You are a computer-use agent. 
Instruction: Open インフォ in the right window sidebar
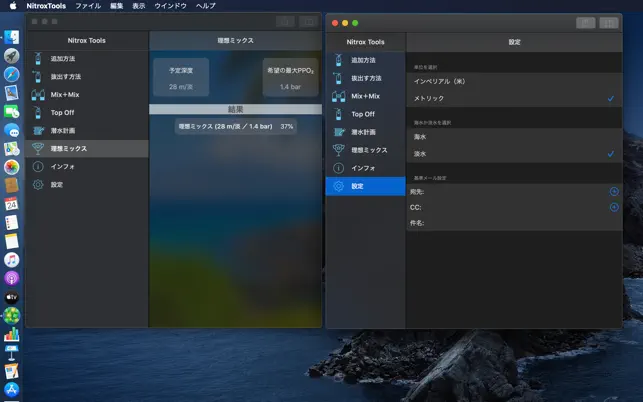(365, 168)
